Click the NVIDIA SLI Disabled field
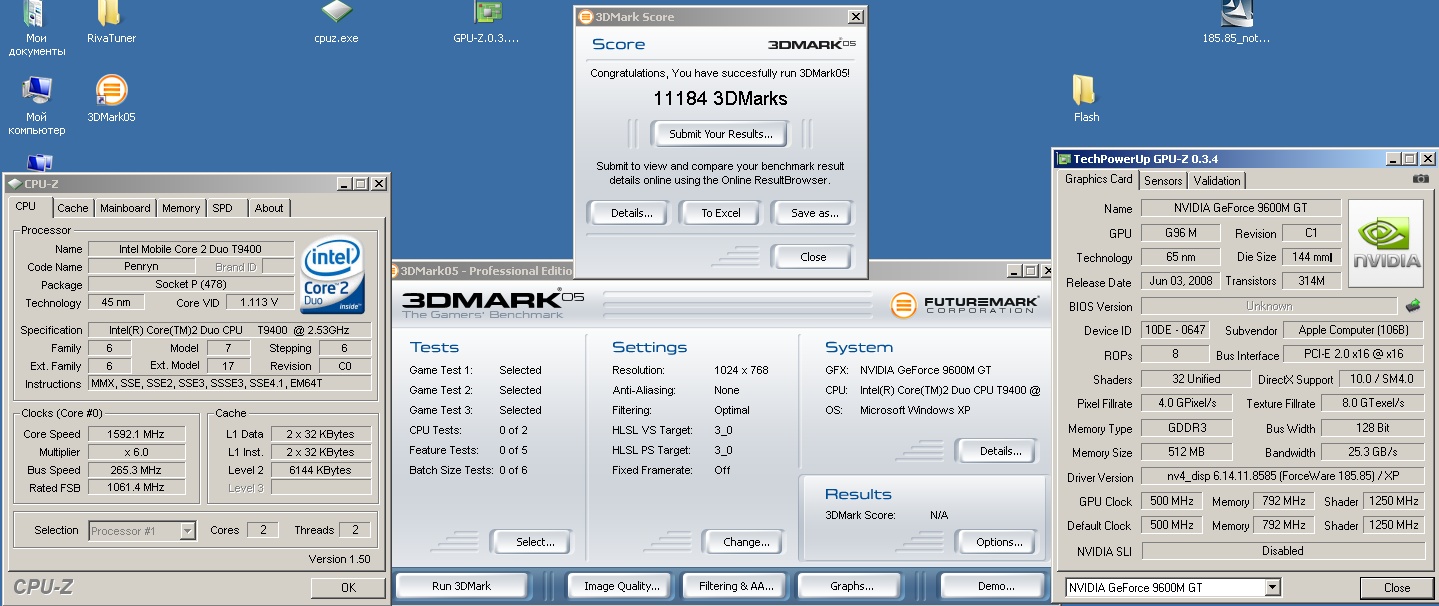This screenshot has height=606, width=1439. pyautogui.click(x=1283, y=551)
